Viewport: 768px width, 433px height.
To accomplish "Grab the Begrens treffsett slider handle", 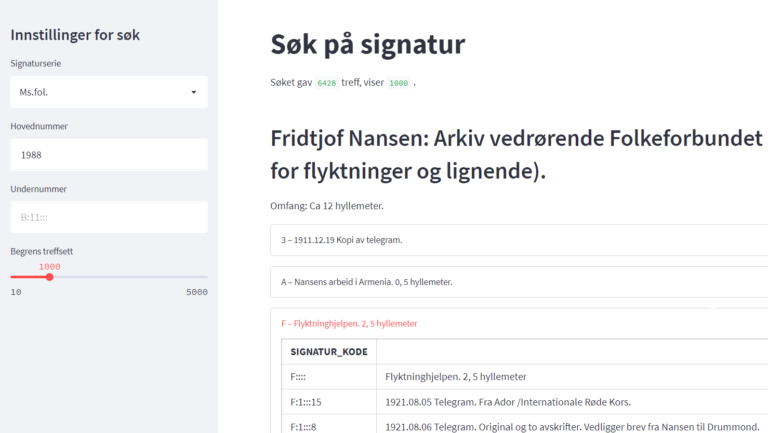I will (49, 277).
